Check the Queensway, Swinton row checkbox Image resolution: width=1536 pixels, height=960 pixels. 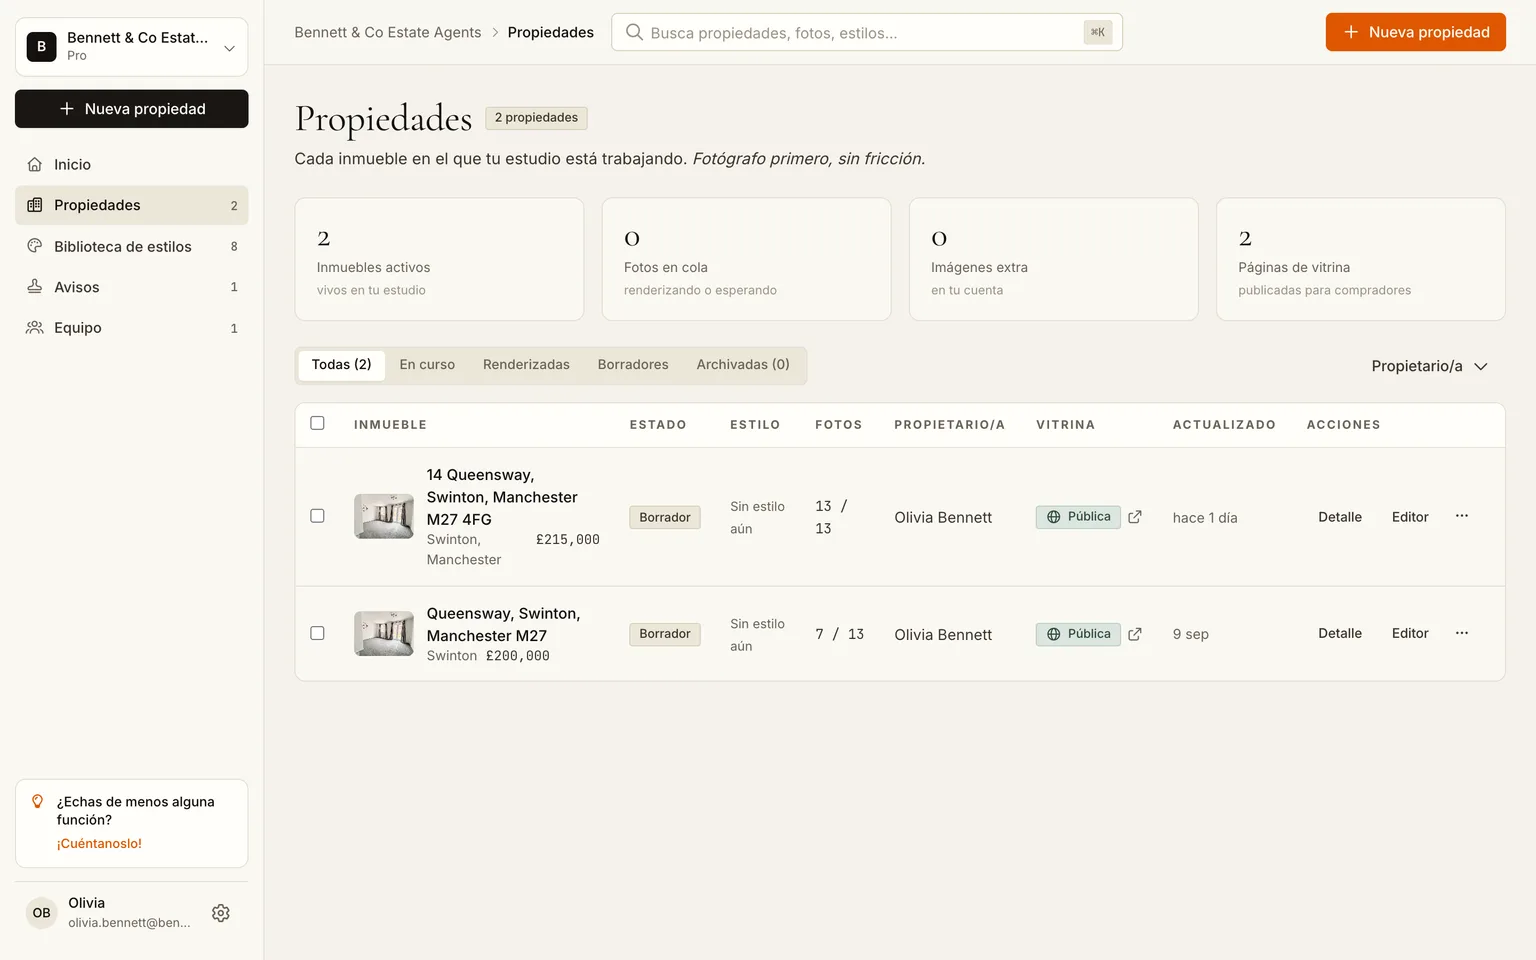[x=317, y=633]
